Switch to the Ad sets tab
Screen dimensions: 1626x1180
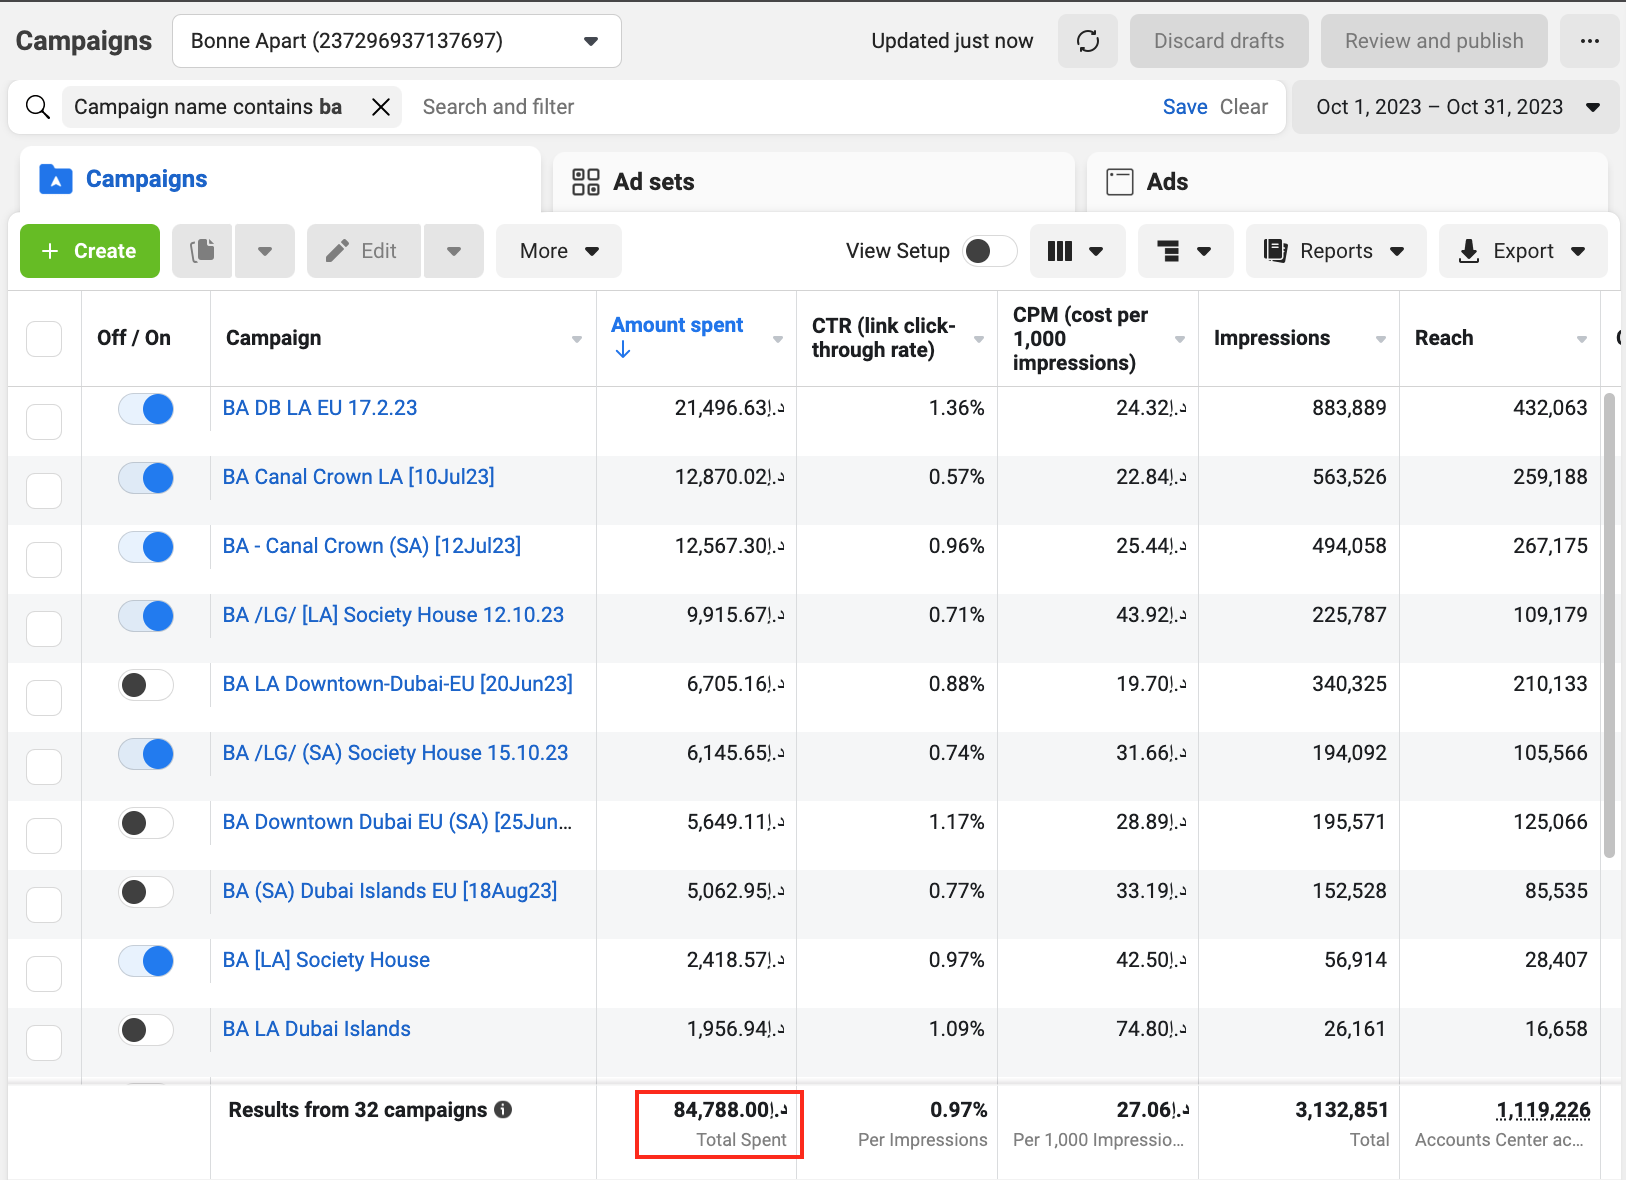pyautogui.click(x=653, y=182)
